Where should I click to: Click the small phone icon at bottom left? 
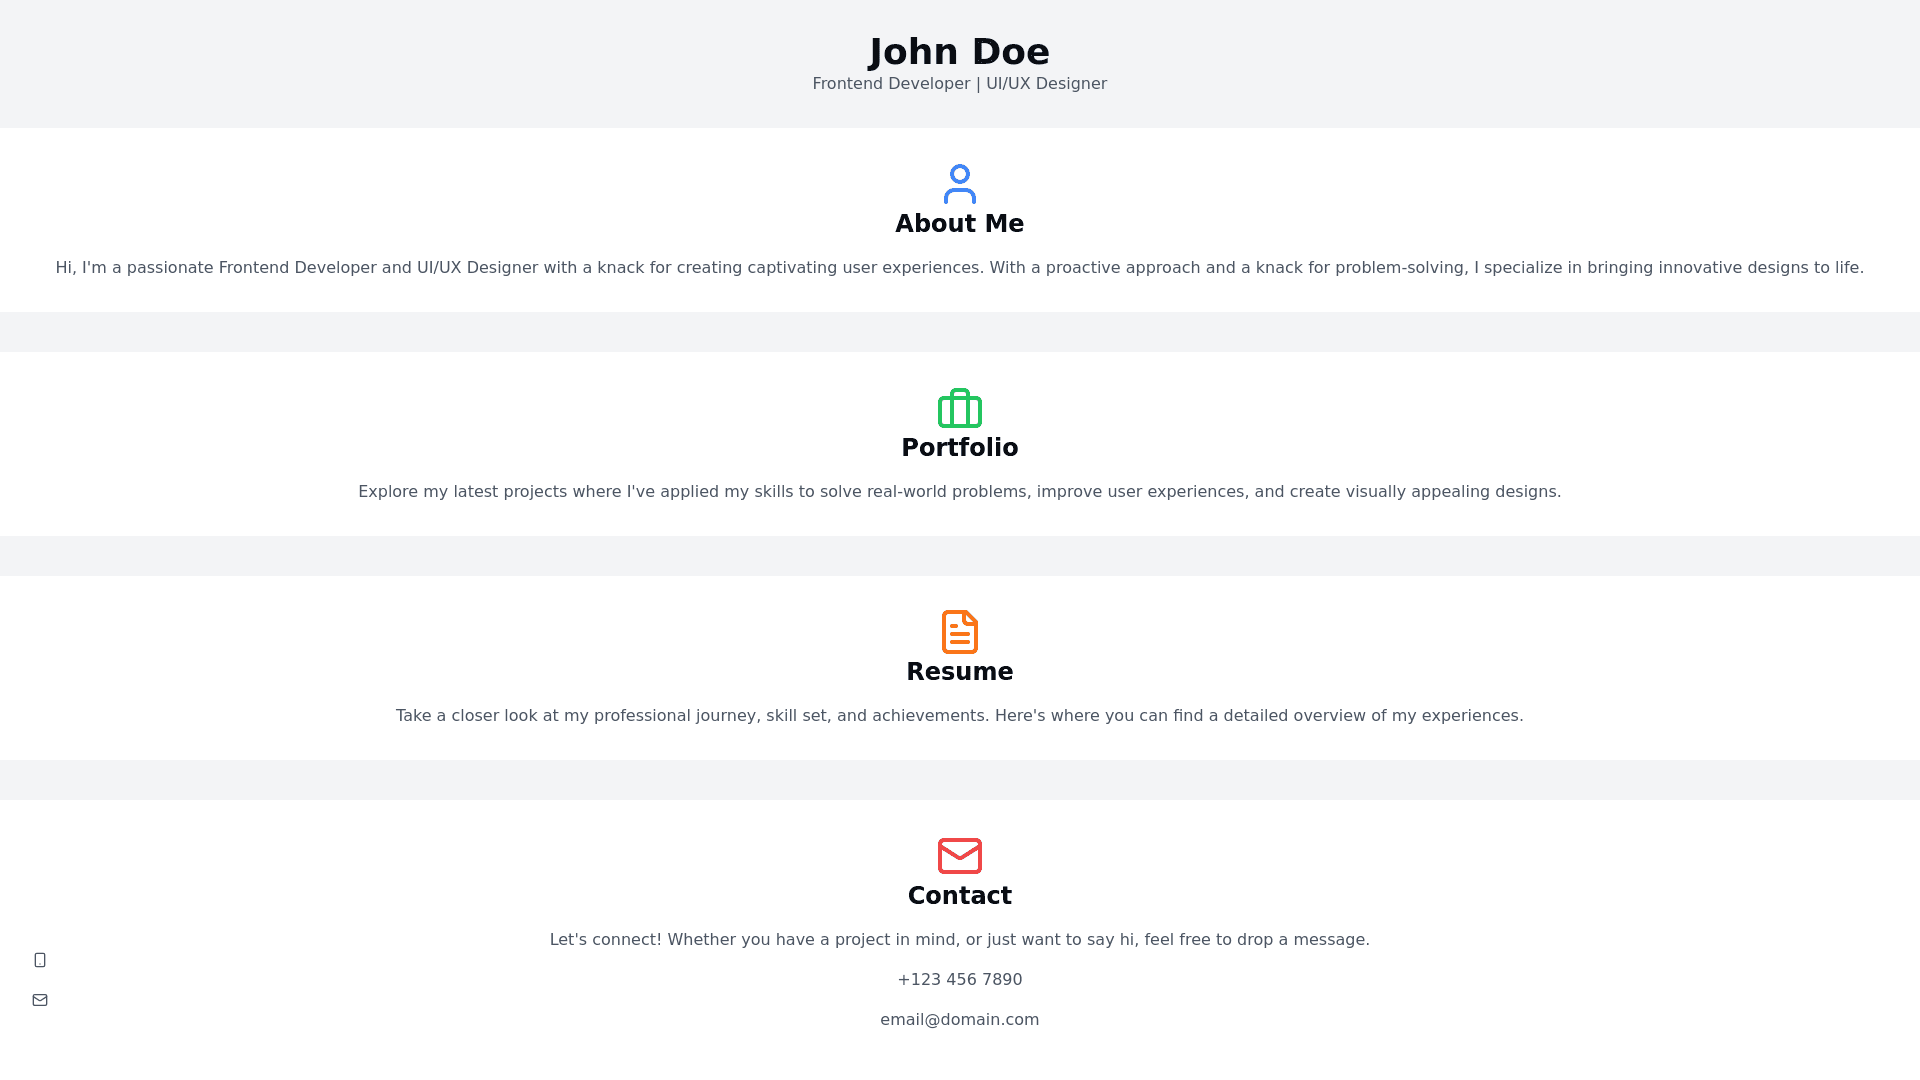(x=40, y=960)
